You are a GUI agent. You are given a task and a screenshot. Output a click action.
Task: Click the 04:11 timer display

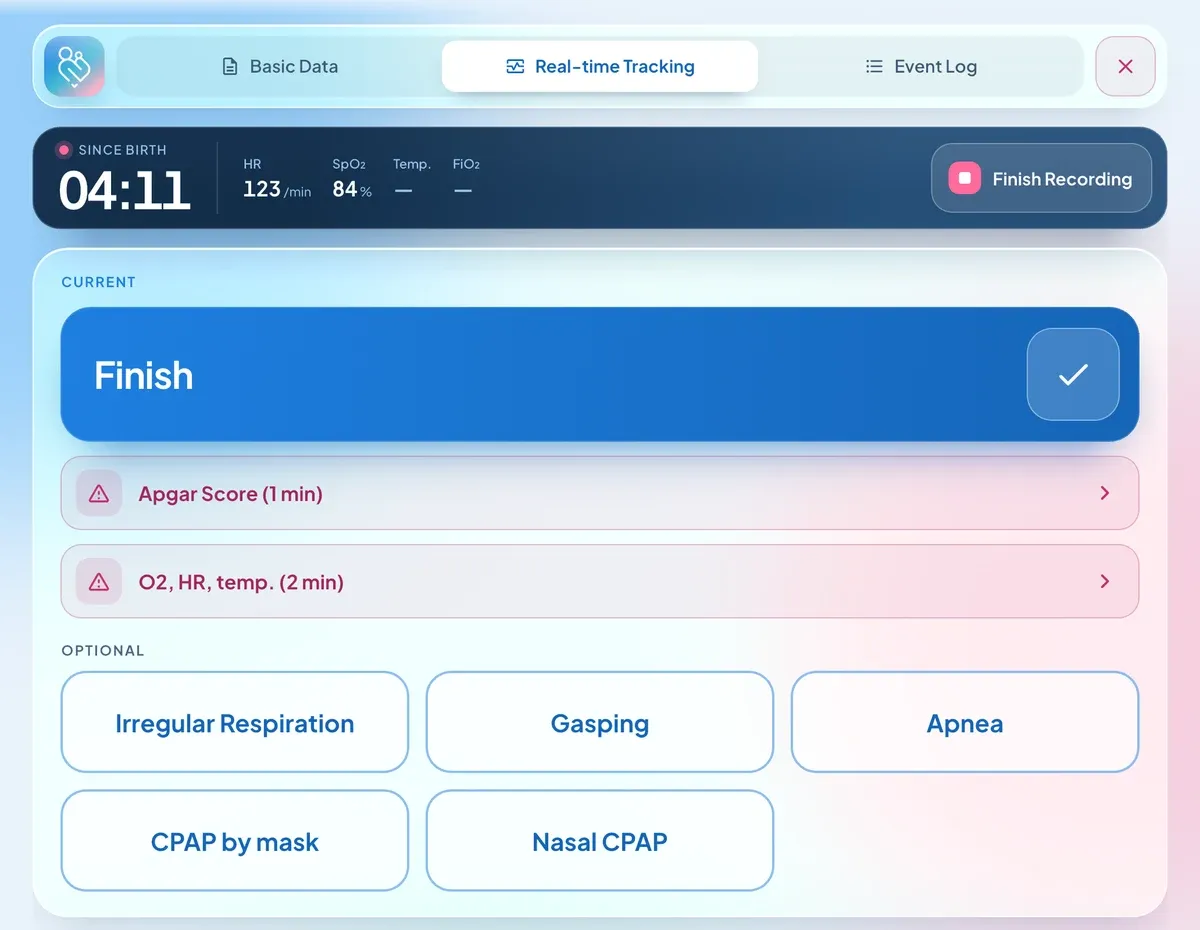(x=125, y=189)
